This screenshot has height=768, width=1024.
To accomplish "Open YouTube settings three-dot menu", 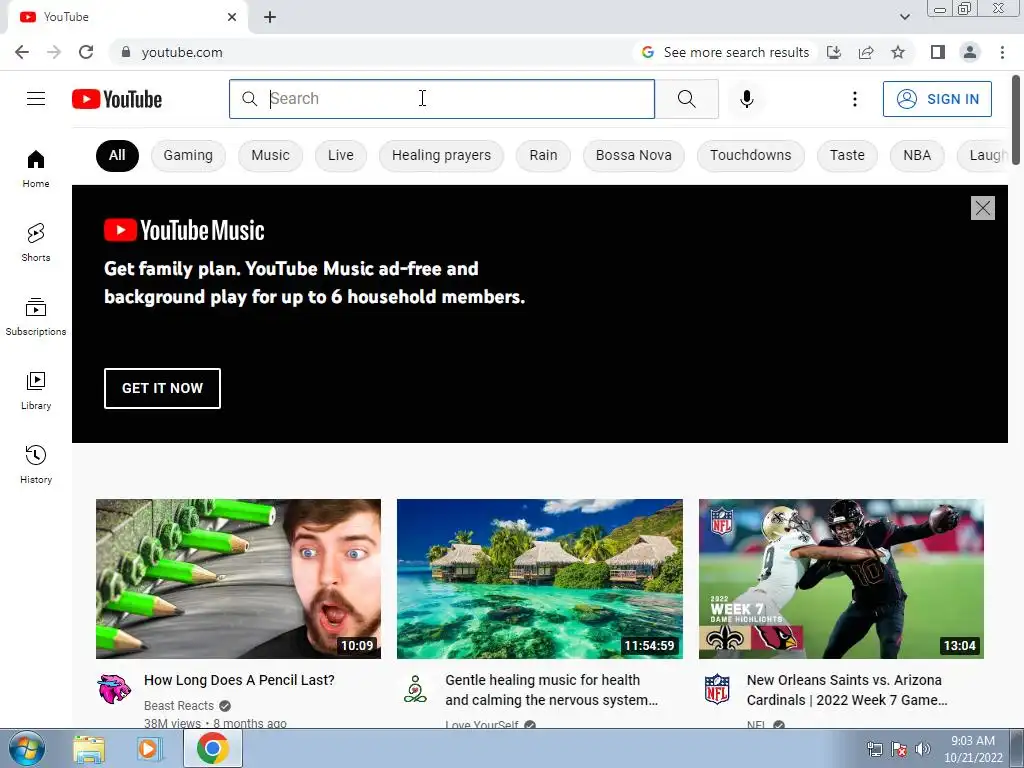I will (x=854, y=99).
